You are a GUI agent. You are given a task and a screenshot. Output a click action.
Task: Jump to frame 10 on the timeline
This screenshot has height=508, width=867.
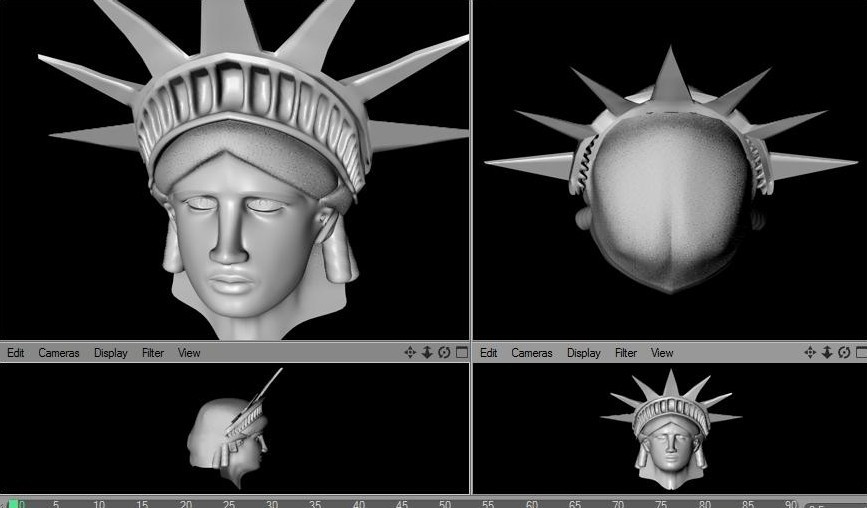(x=98, y=504)
